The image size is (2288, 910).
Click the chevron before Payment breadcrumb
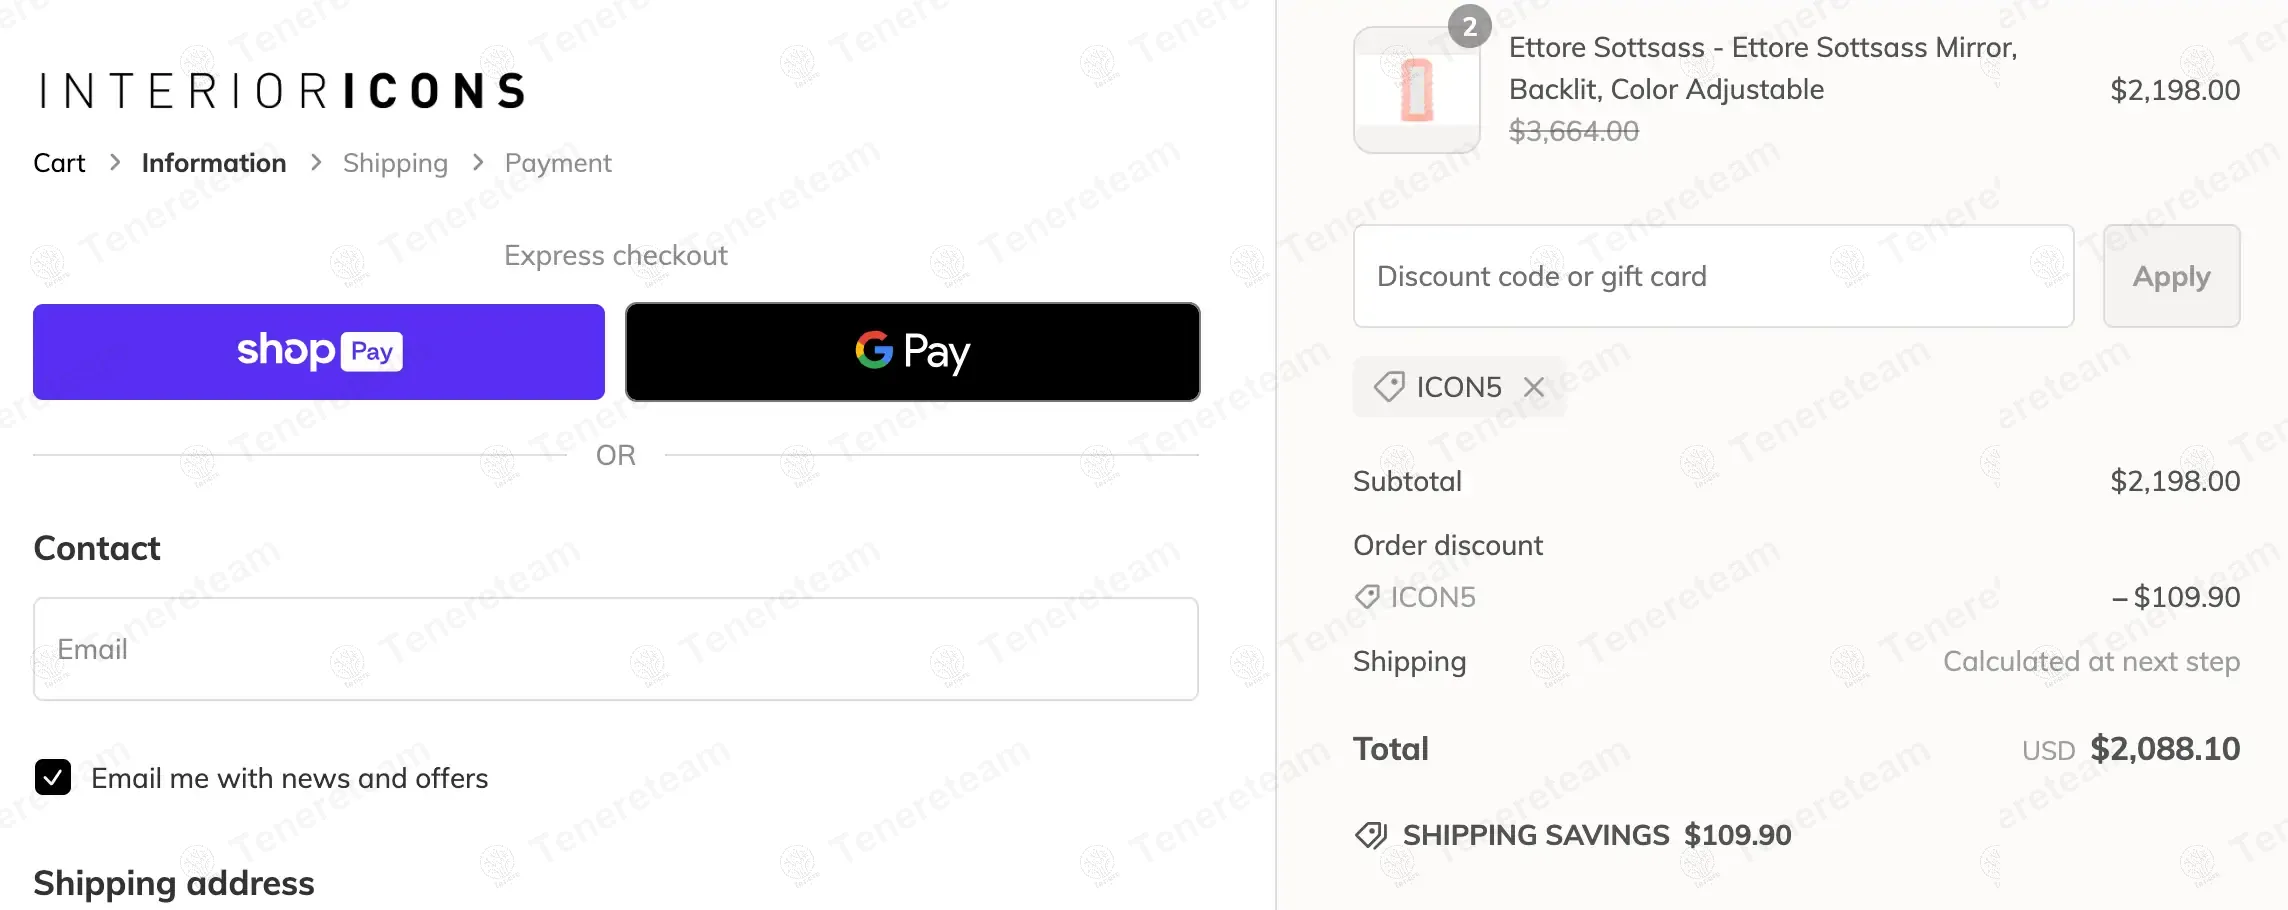[x=478, y=162]
